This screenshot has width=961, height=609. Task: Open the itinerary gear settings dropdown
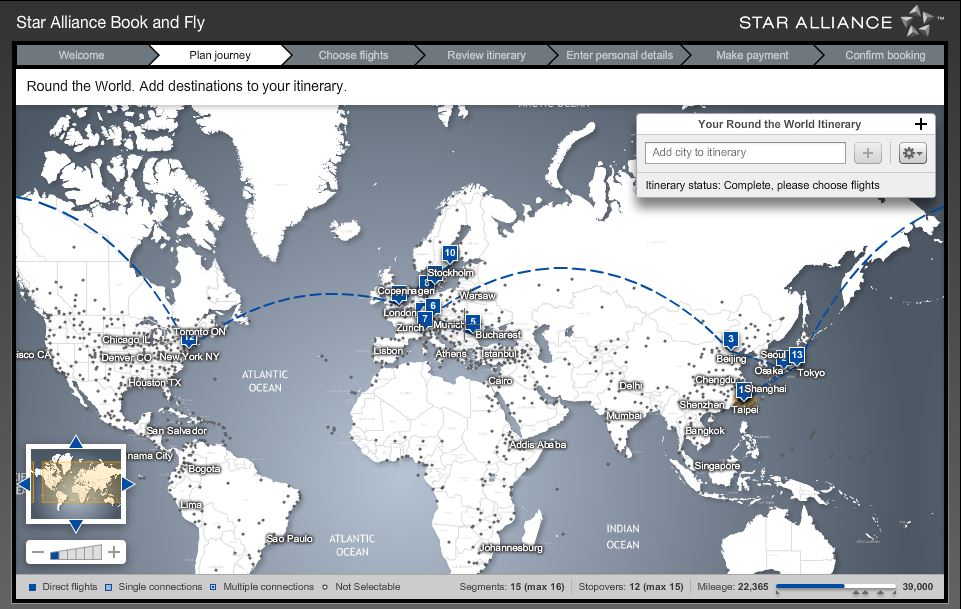pos(913,153)
